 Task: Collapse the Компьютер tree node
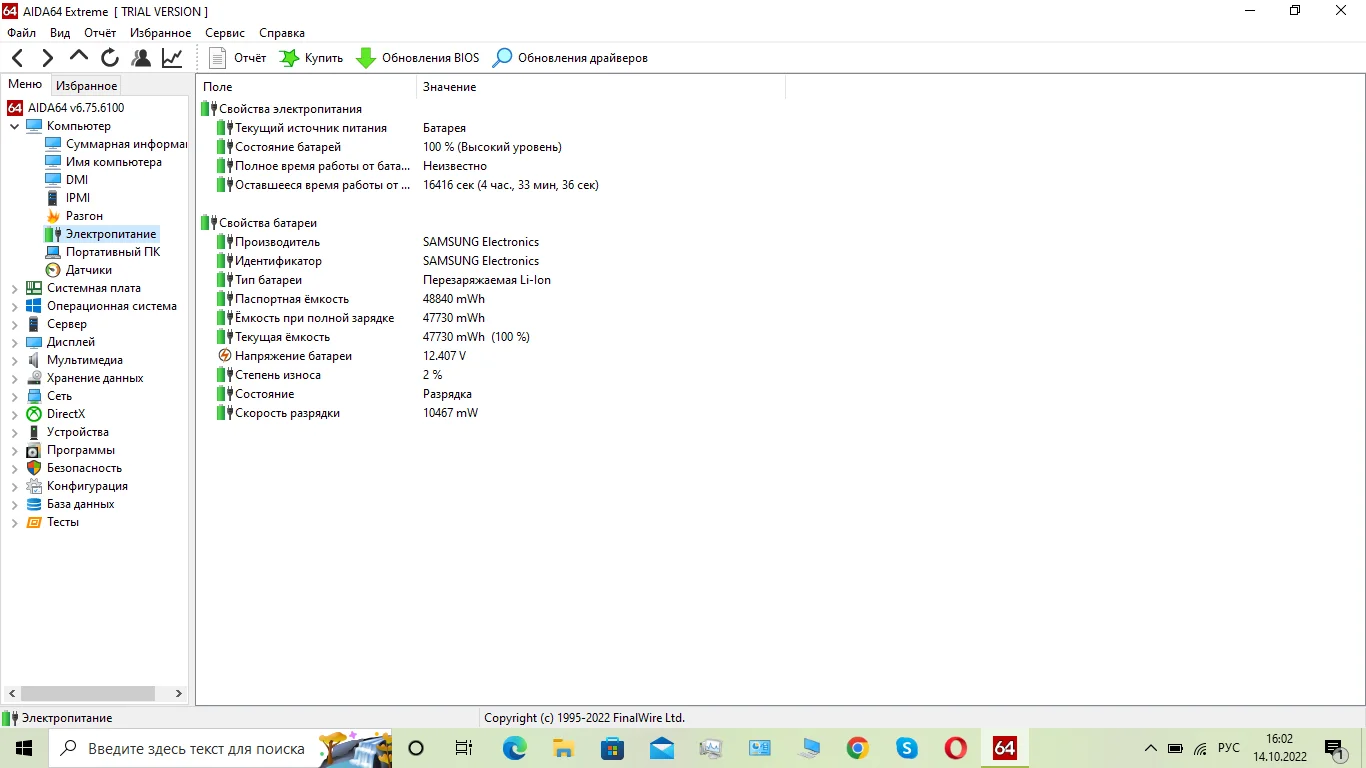click(14, 126)
